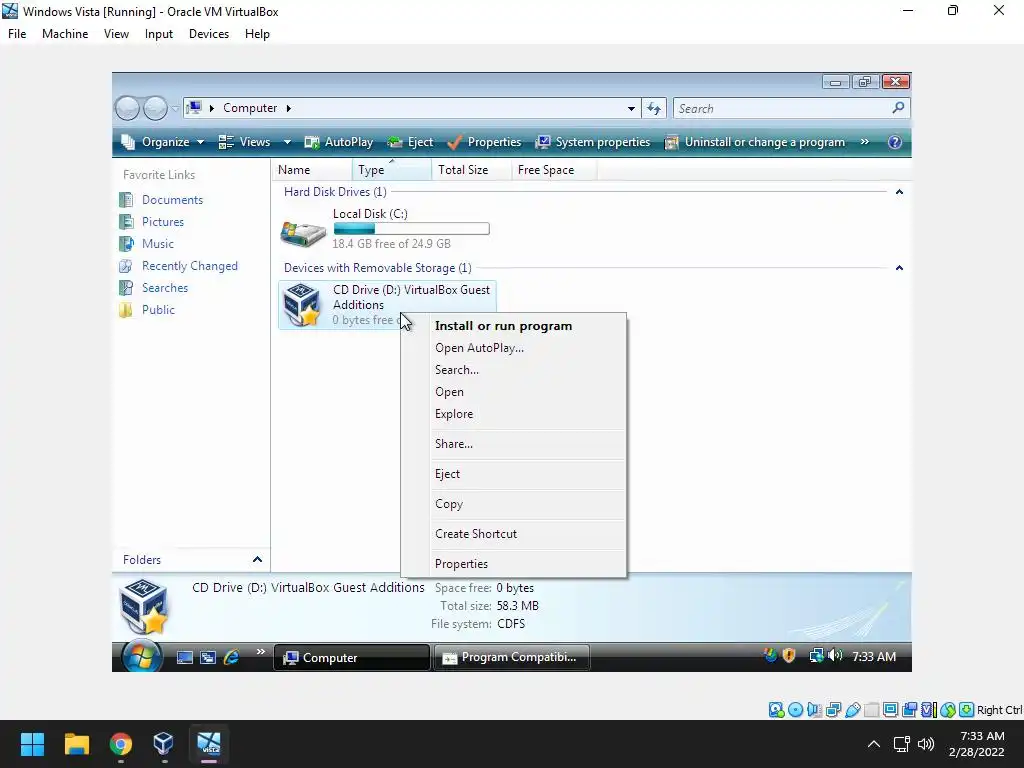The height and width of the screenshot is (768, 1024).
Task: Launch Internet Explorer from quick launch
Action: click(231, 658)
